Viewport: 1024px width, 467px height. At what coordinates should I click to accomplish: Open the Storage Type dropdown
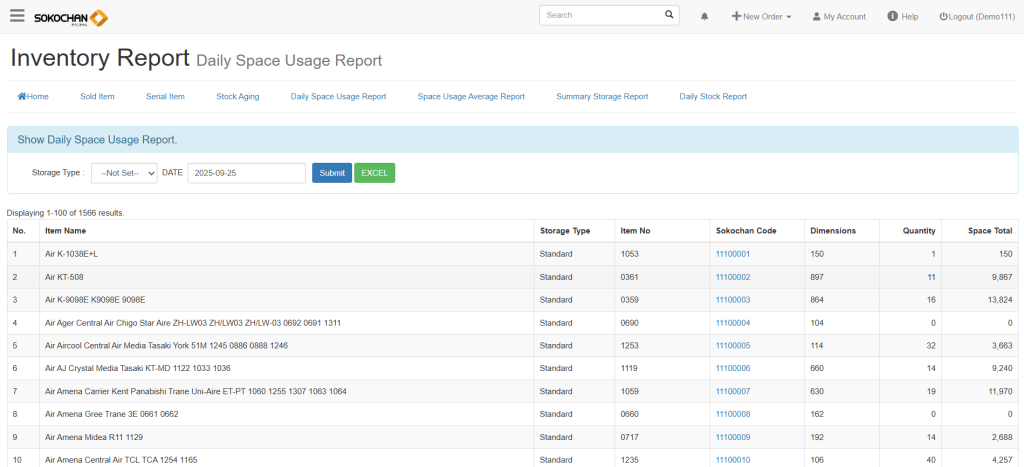[x=124, y=173]
